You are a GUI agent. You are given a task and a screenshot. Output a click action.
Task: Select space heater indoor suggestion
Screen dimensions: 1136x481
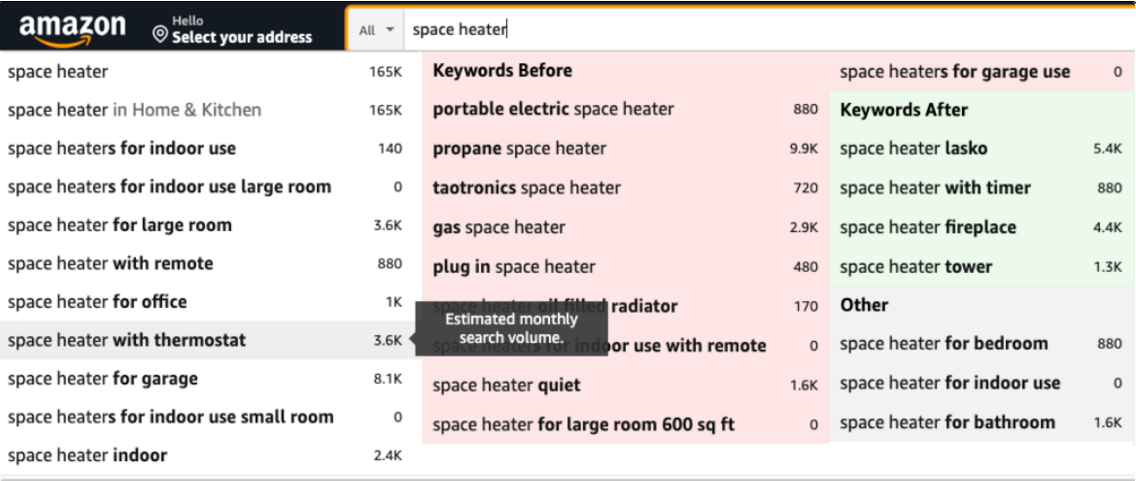(87, 456)
